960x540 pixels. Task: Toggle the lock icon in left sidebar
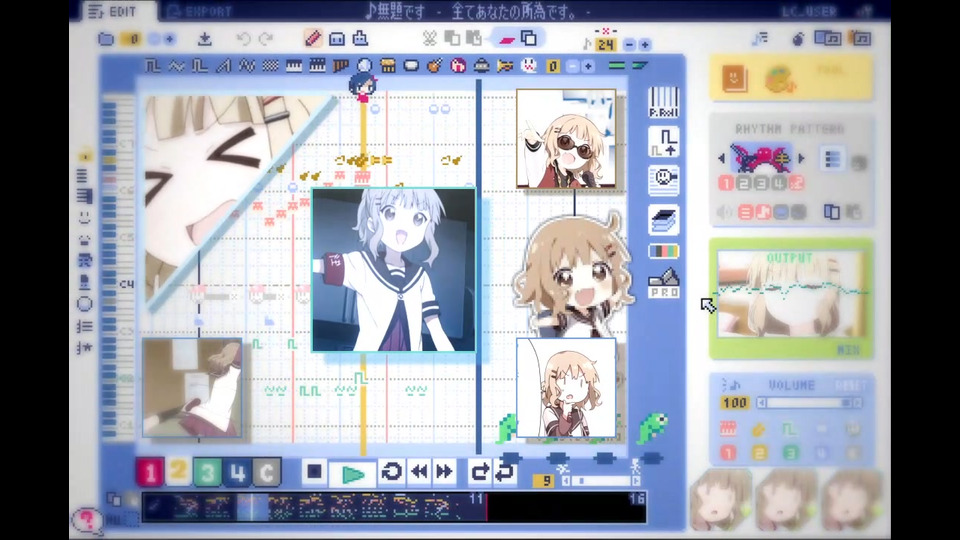click(84, 156)
